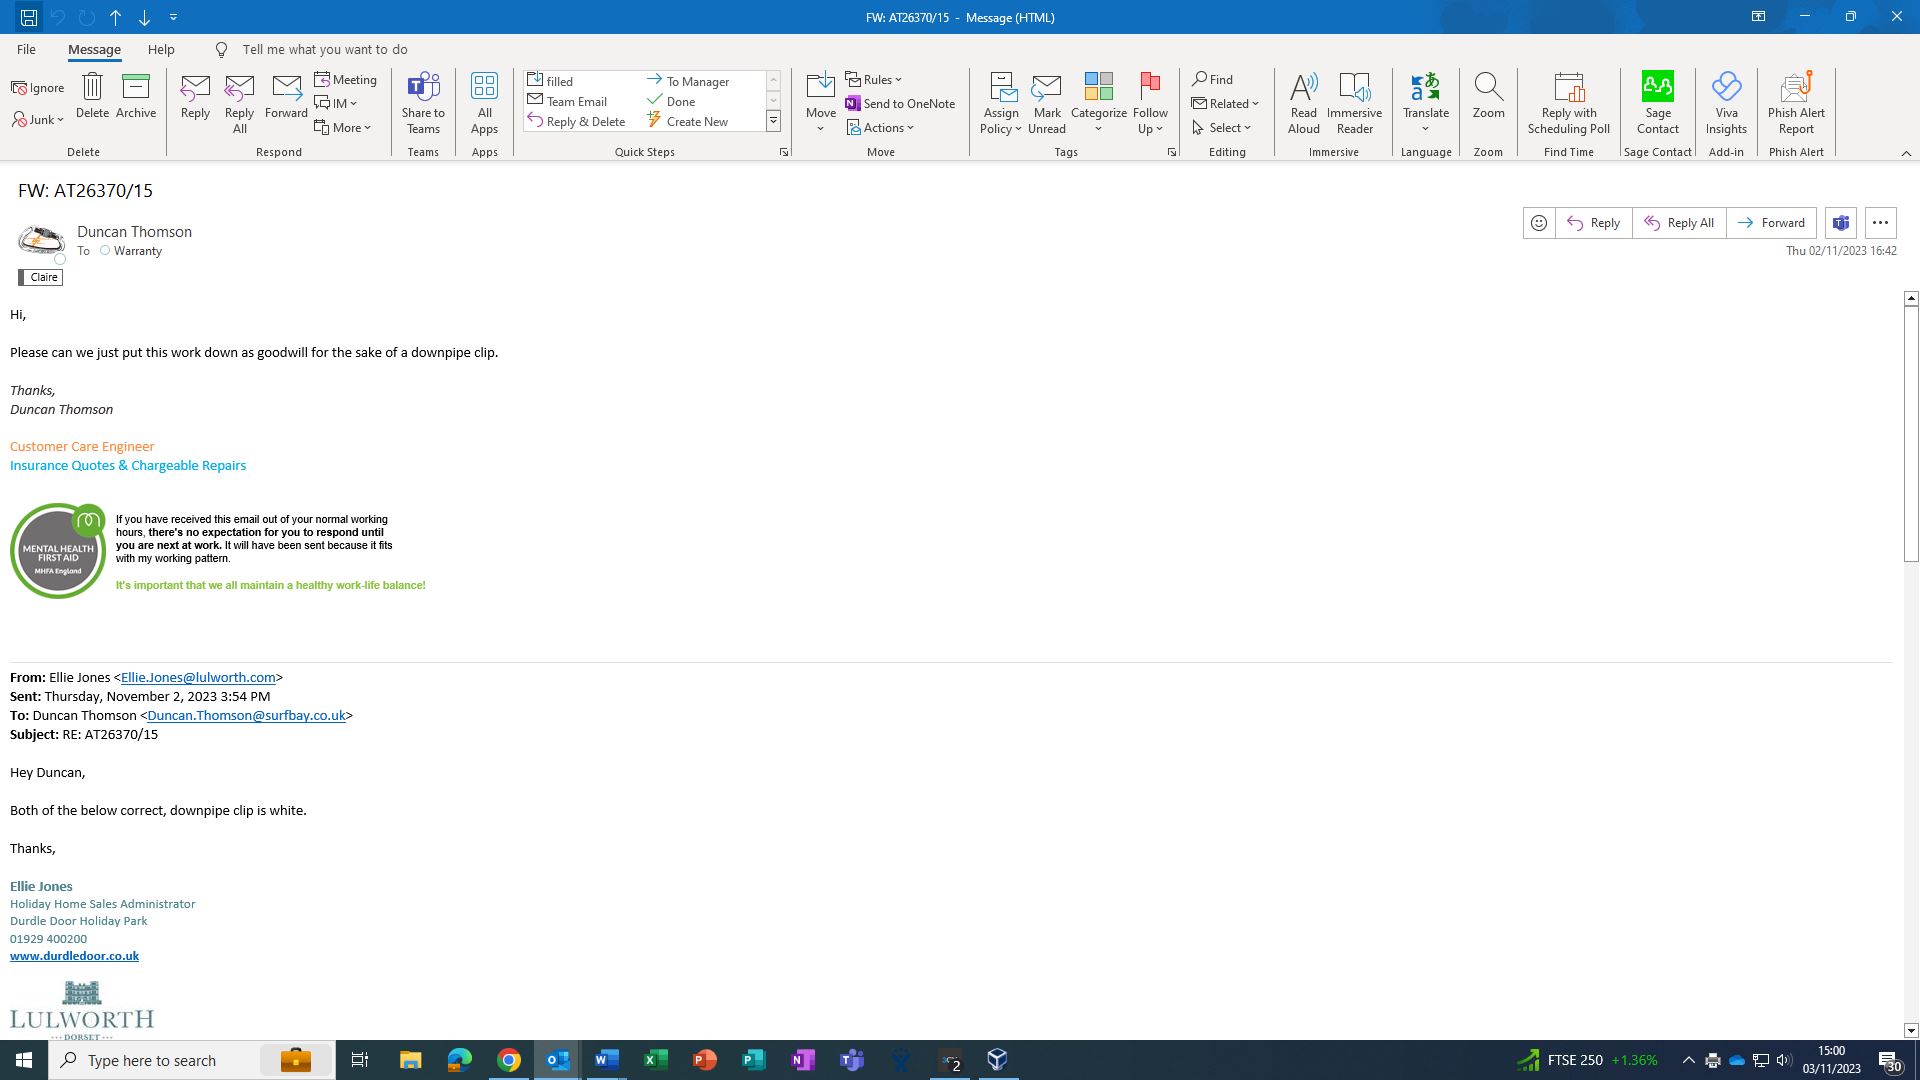1920x1080 pixels.
Task: Collapse the ribbon with the chevron
Action: 1906,153
